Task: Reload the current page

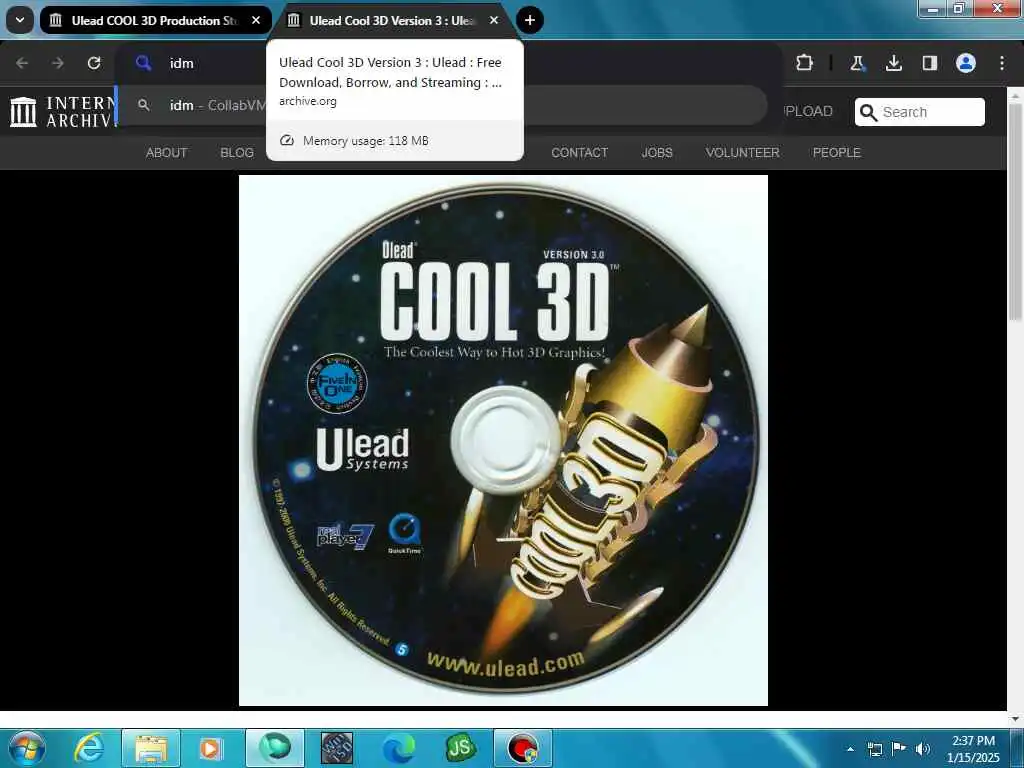Action: (x=94, y=63)
